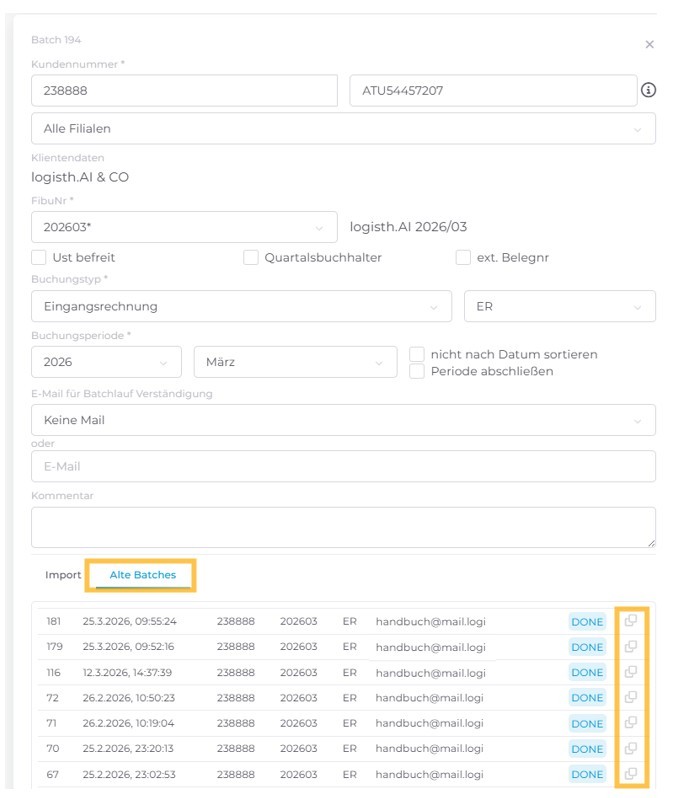This screenshot has width=677, height=798.
Task: Enable the Ust befreit checkbox
Action: 39,257
